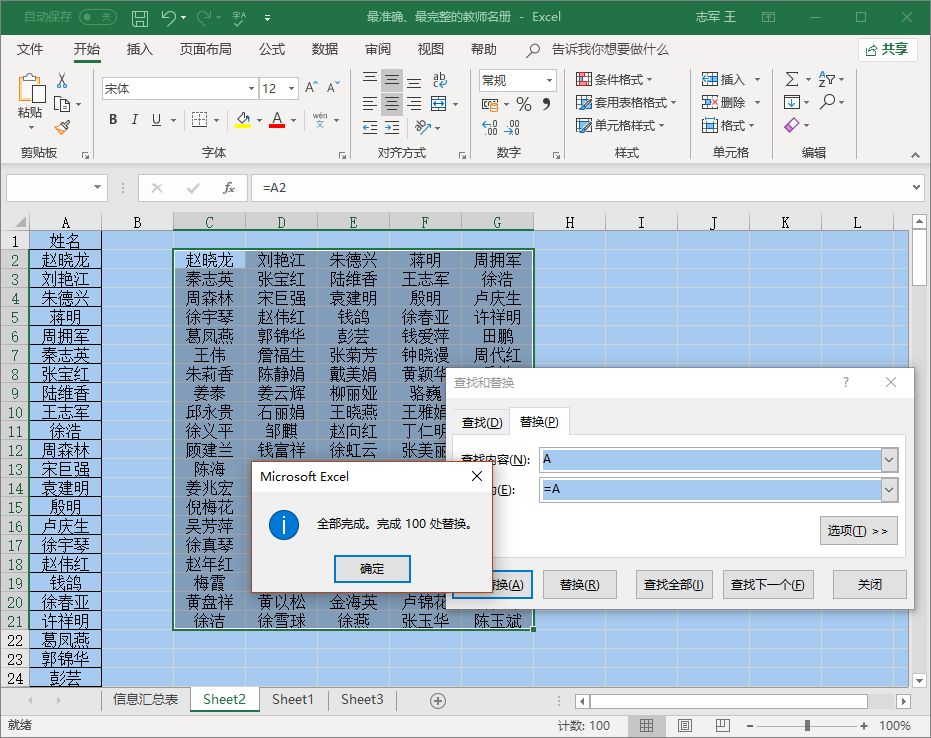This screenshot has width=931, height=738.
Task: Click the Merge and Center icon
Action: click(x=439, y=103)
